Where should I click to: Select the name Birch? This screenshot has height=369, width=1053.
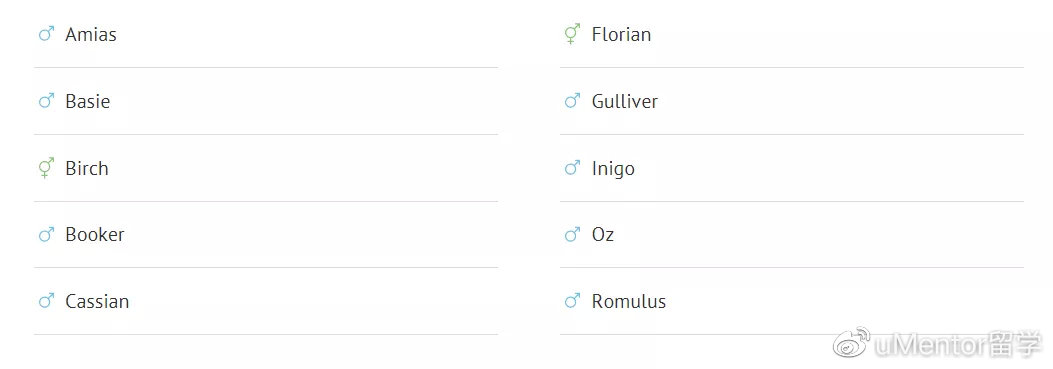point(87,168)
